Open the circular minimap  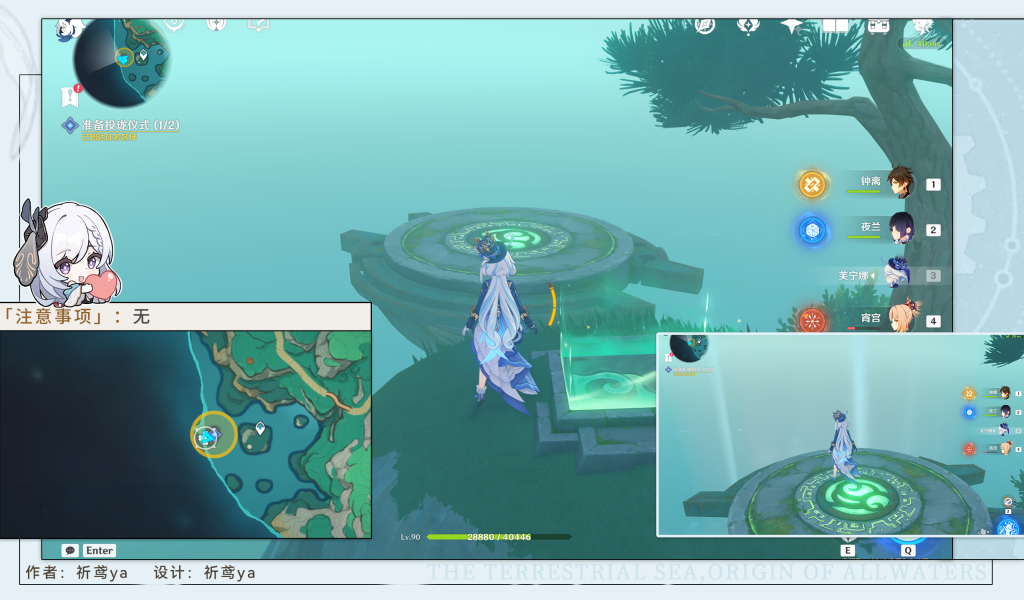[122, 62]
